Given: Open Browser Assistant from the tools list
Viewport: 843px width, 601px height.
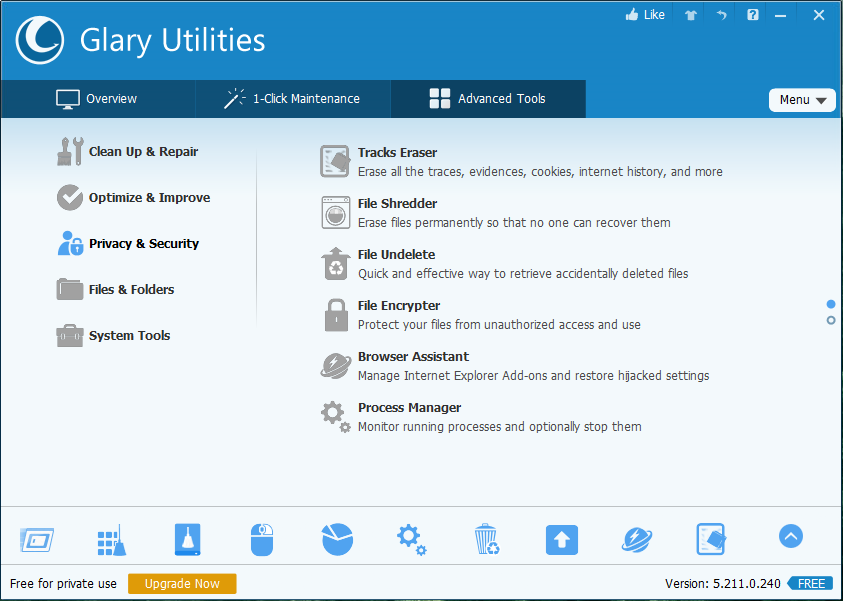Looking at the screenshot, I should [x=413, y=357].
